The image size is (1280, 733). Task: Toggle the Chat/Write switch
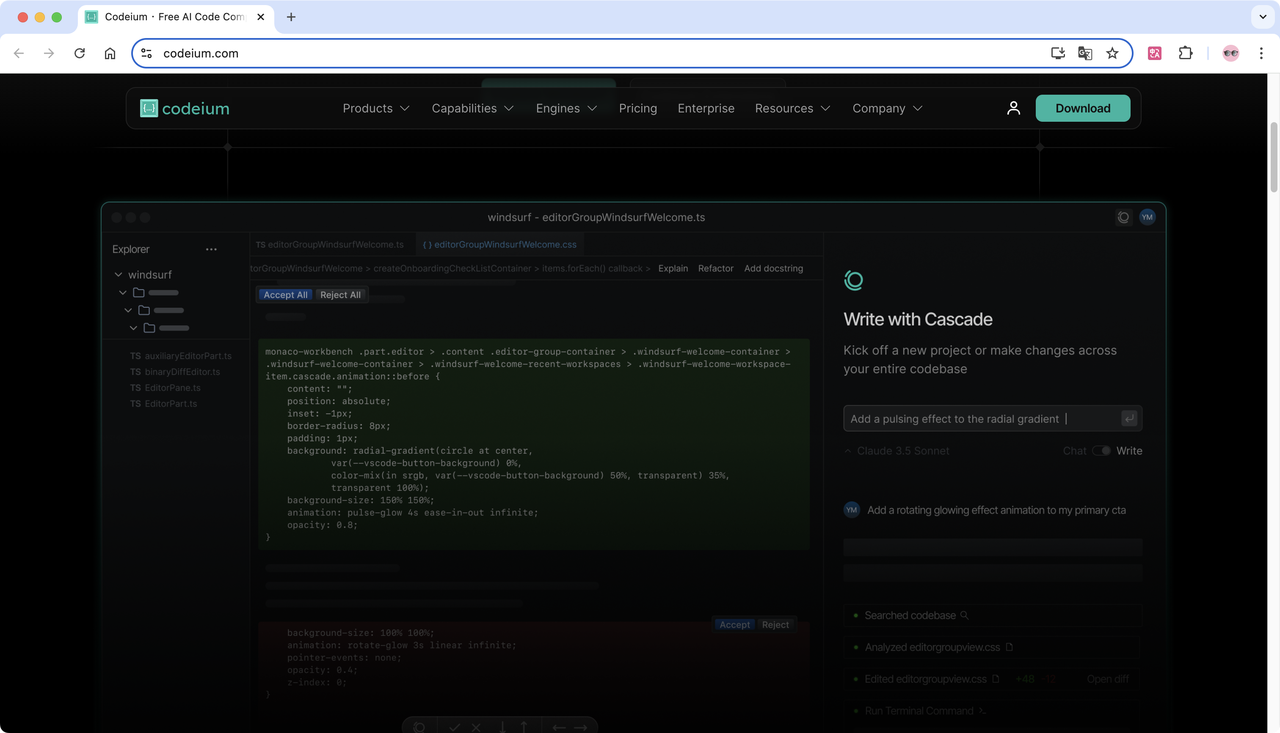click(x=1101, y=451)
